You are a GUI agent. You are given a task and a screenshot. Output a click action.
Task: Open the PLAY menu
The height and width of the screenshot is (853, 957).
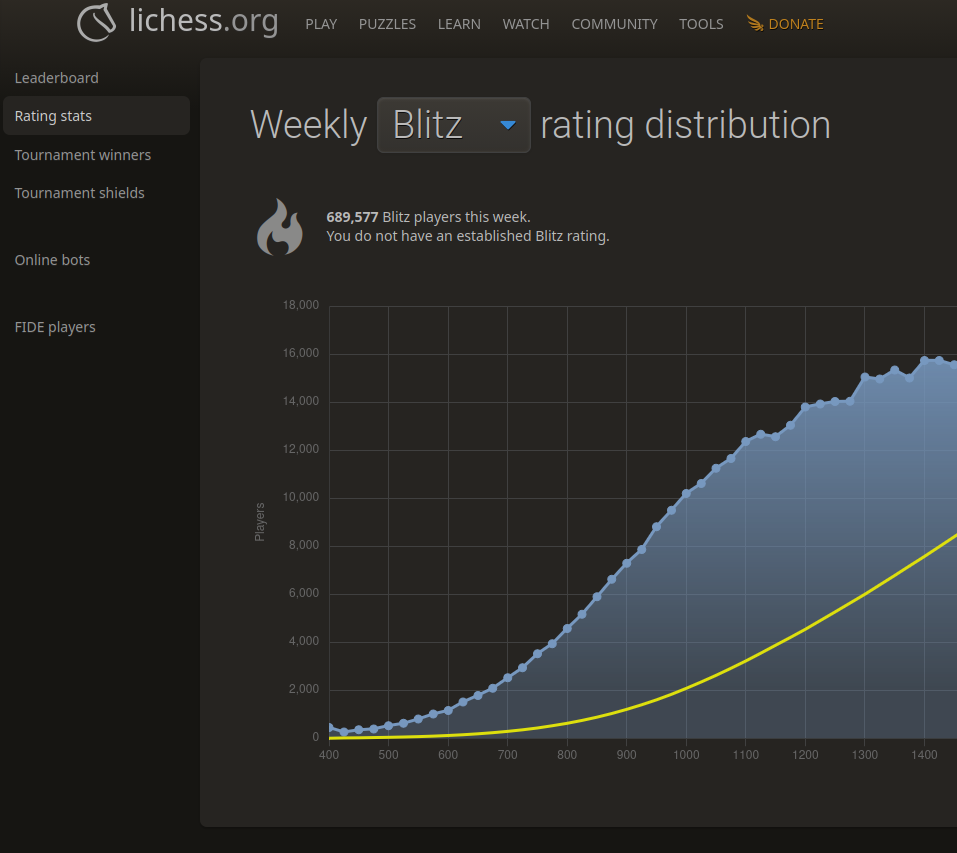point(321,24)
